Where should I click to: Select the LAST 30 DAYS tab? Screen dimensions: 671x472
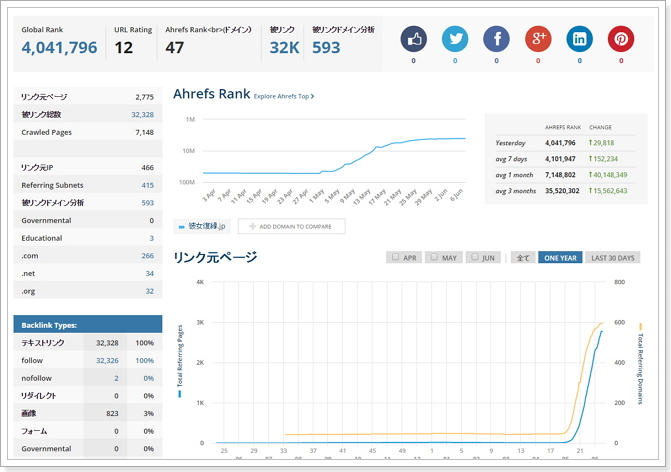click(x=612, y=258)
